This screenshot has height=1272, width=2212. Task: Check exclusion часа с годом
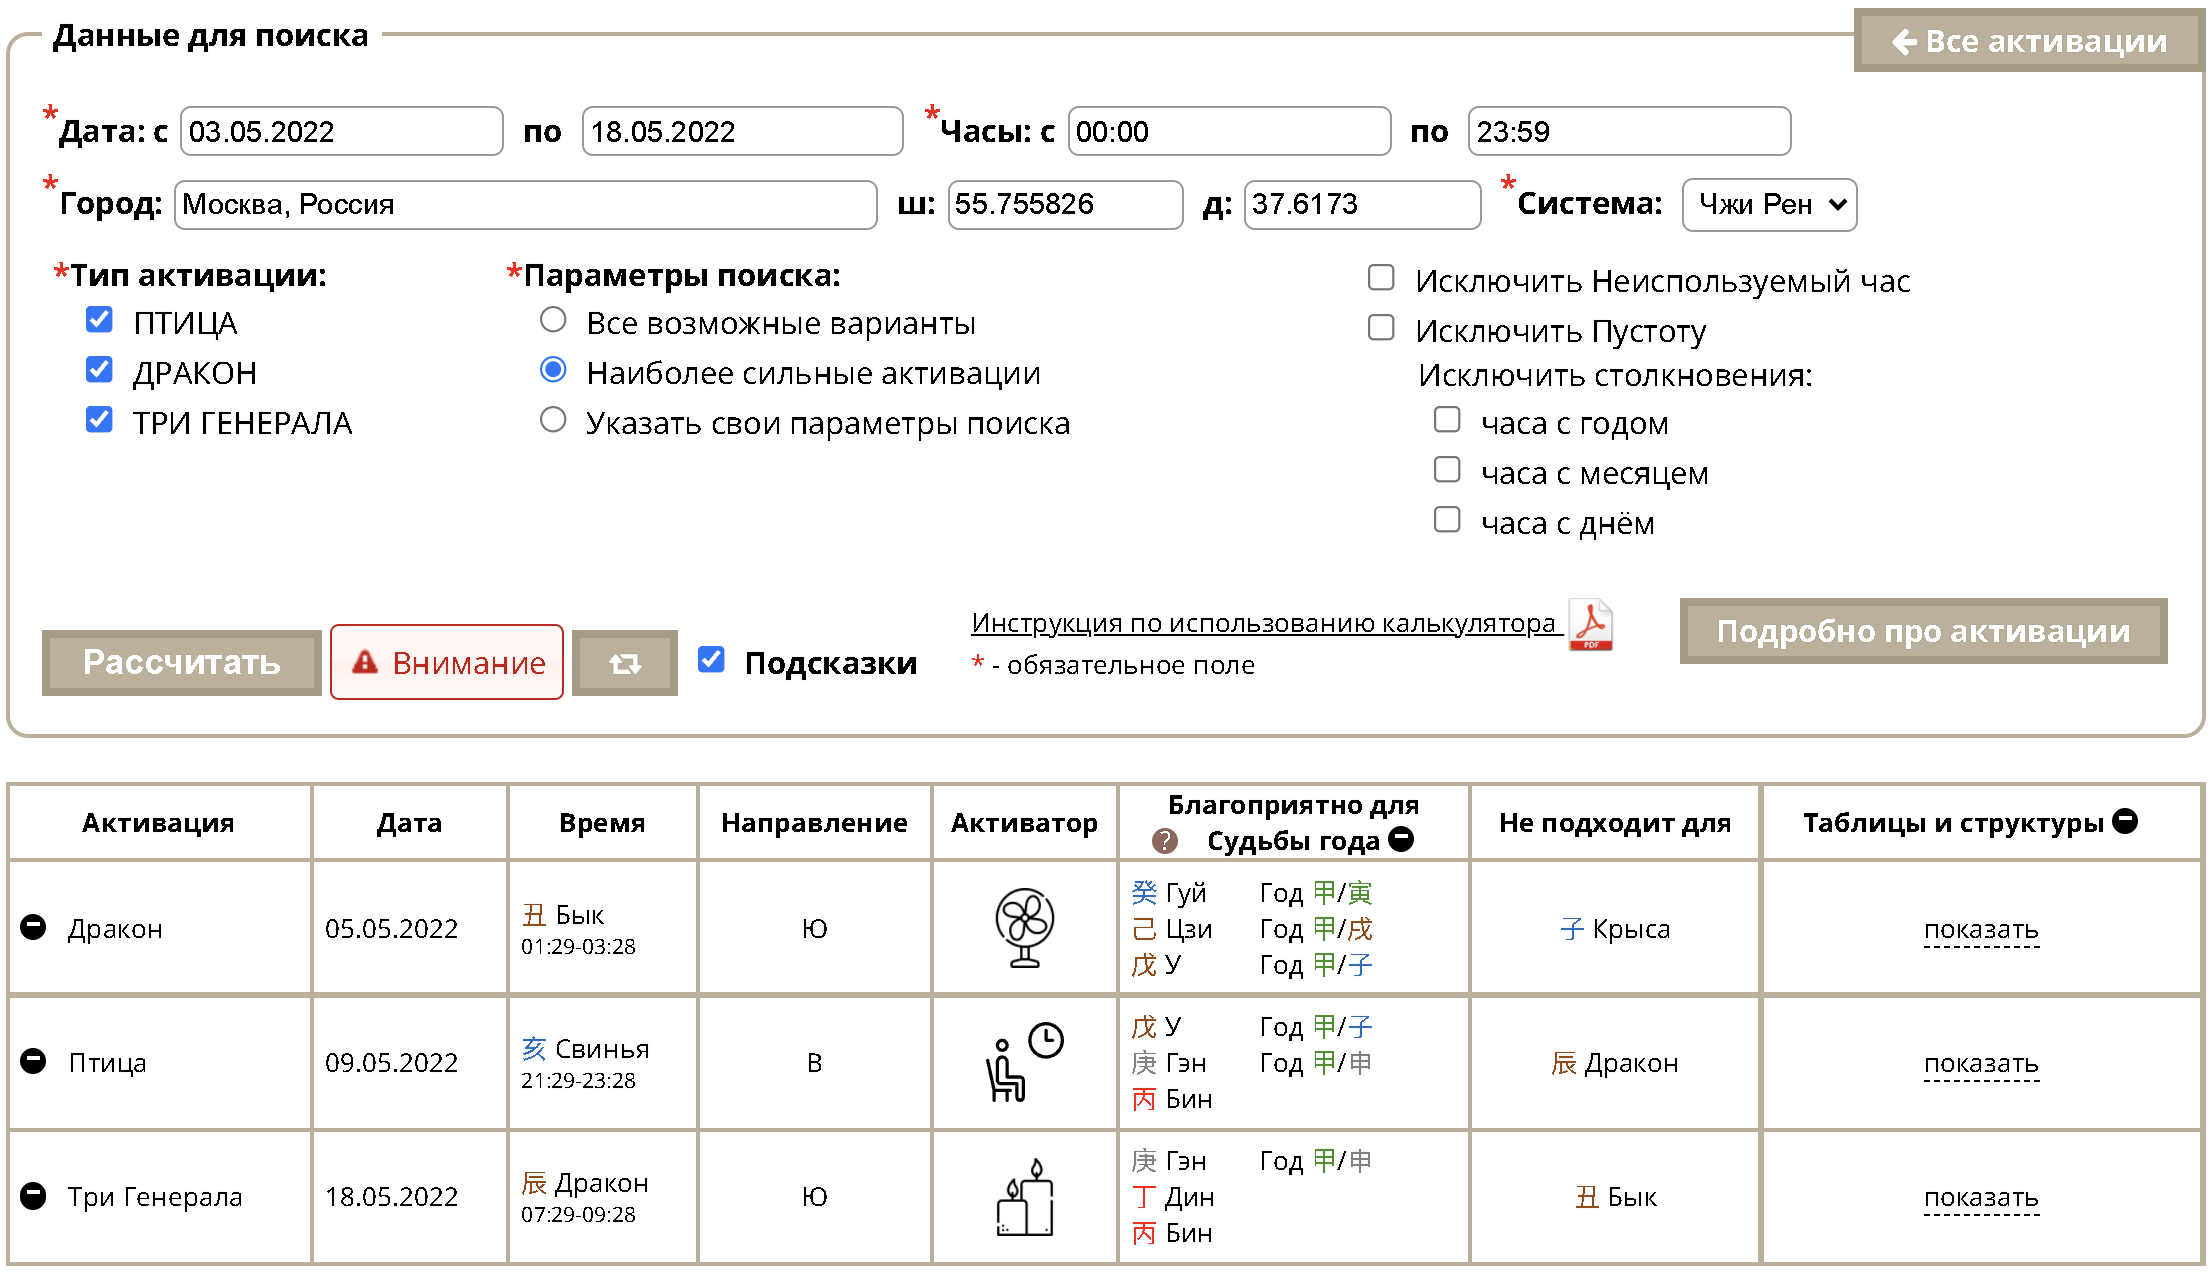pos(1447,420)
